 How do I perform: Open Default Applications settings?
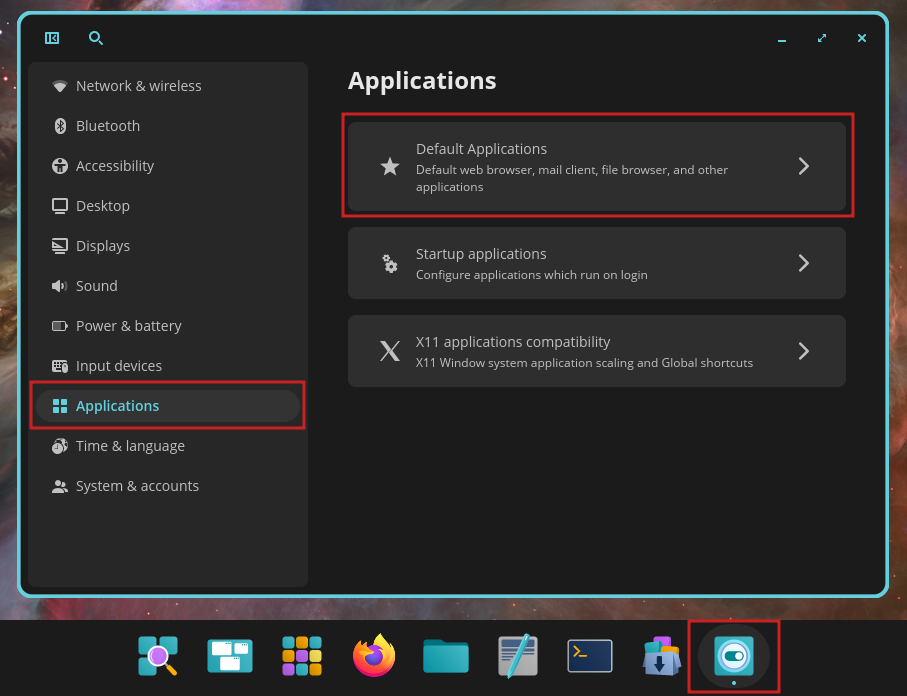[598, 166]
